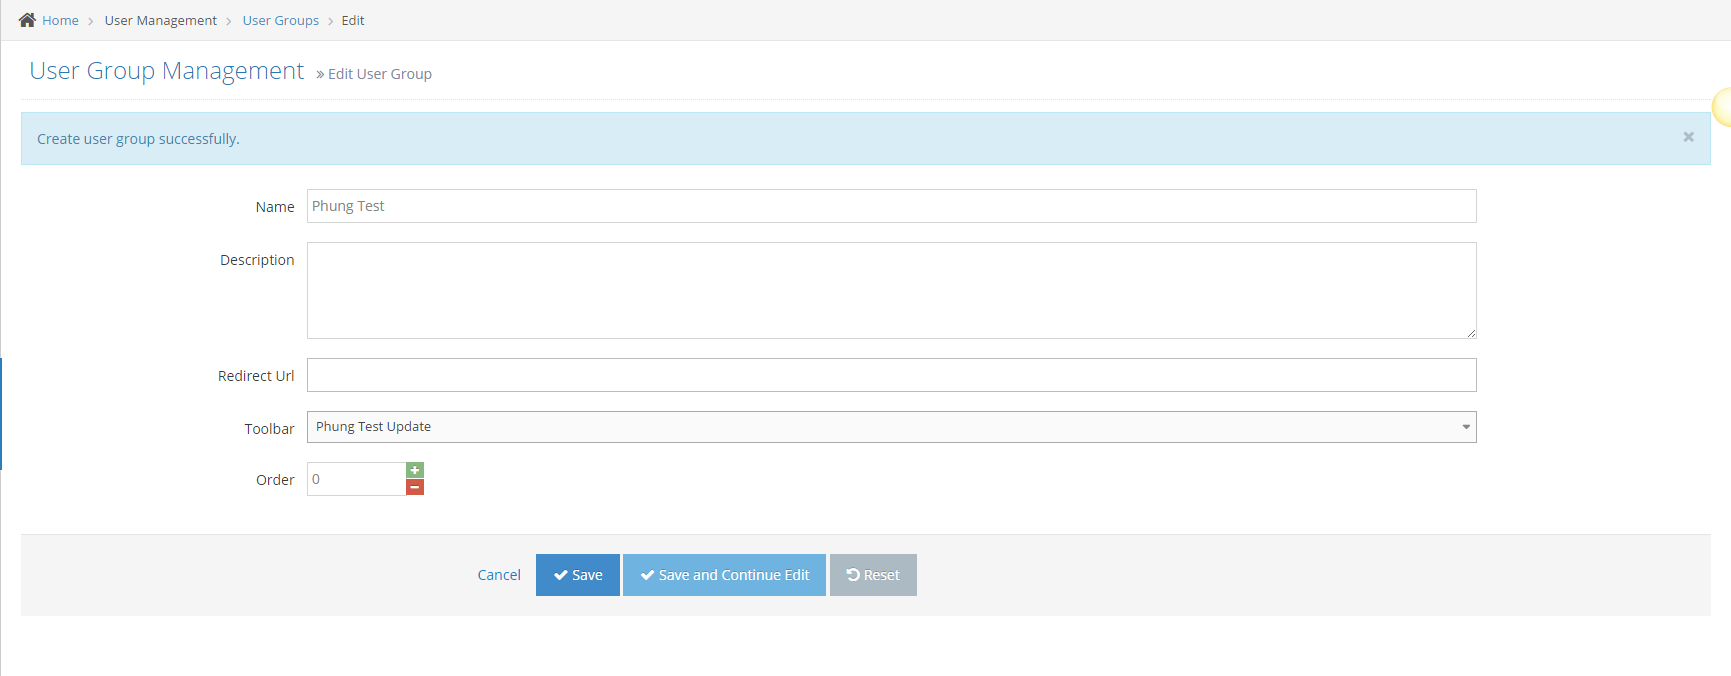
Task: Click the Redirect Url input field
Action: [x=891, y=375]
